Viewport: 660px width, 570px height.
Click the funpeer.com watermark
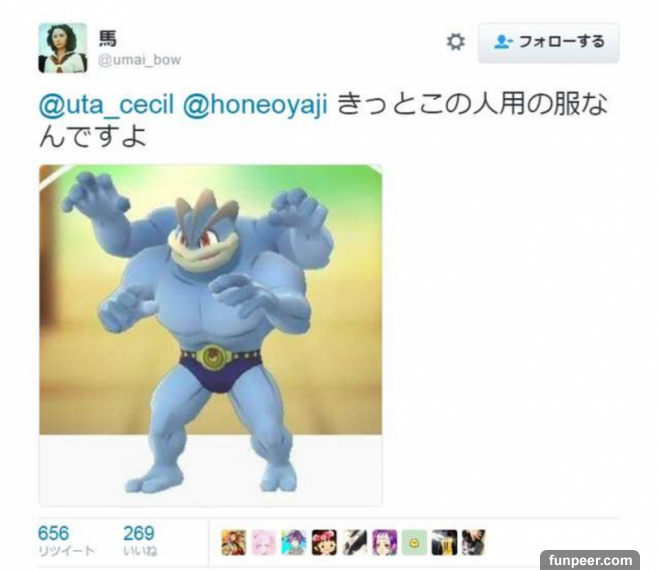point(590,560)
